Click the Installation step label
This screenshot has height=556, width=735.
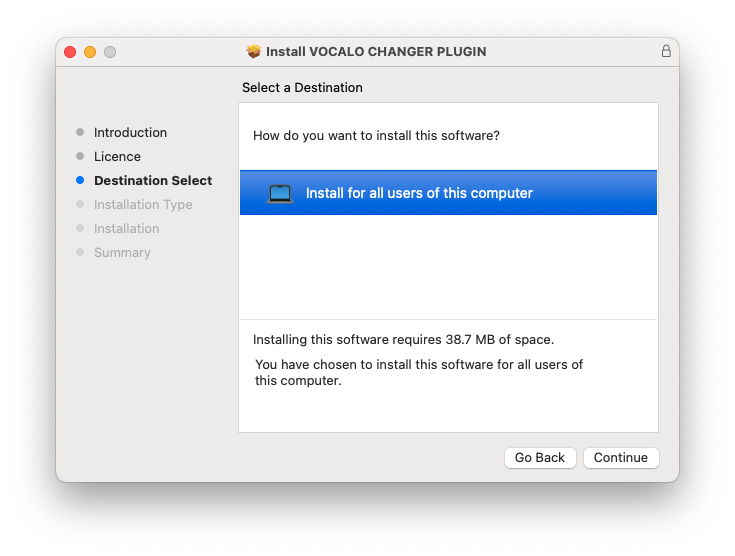click(x=126, y=228)
